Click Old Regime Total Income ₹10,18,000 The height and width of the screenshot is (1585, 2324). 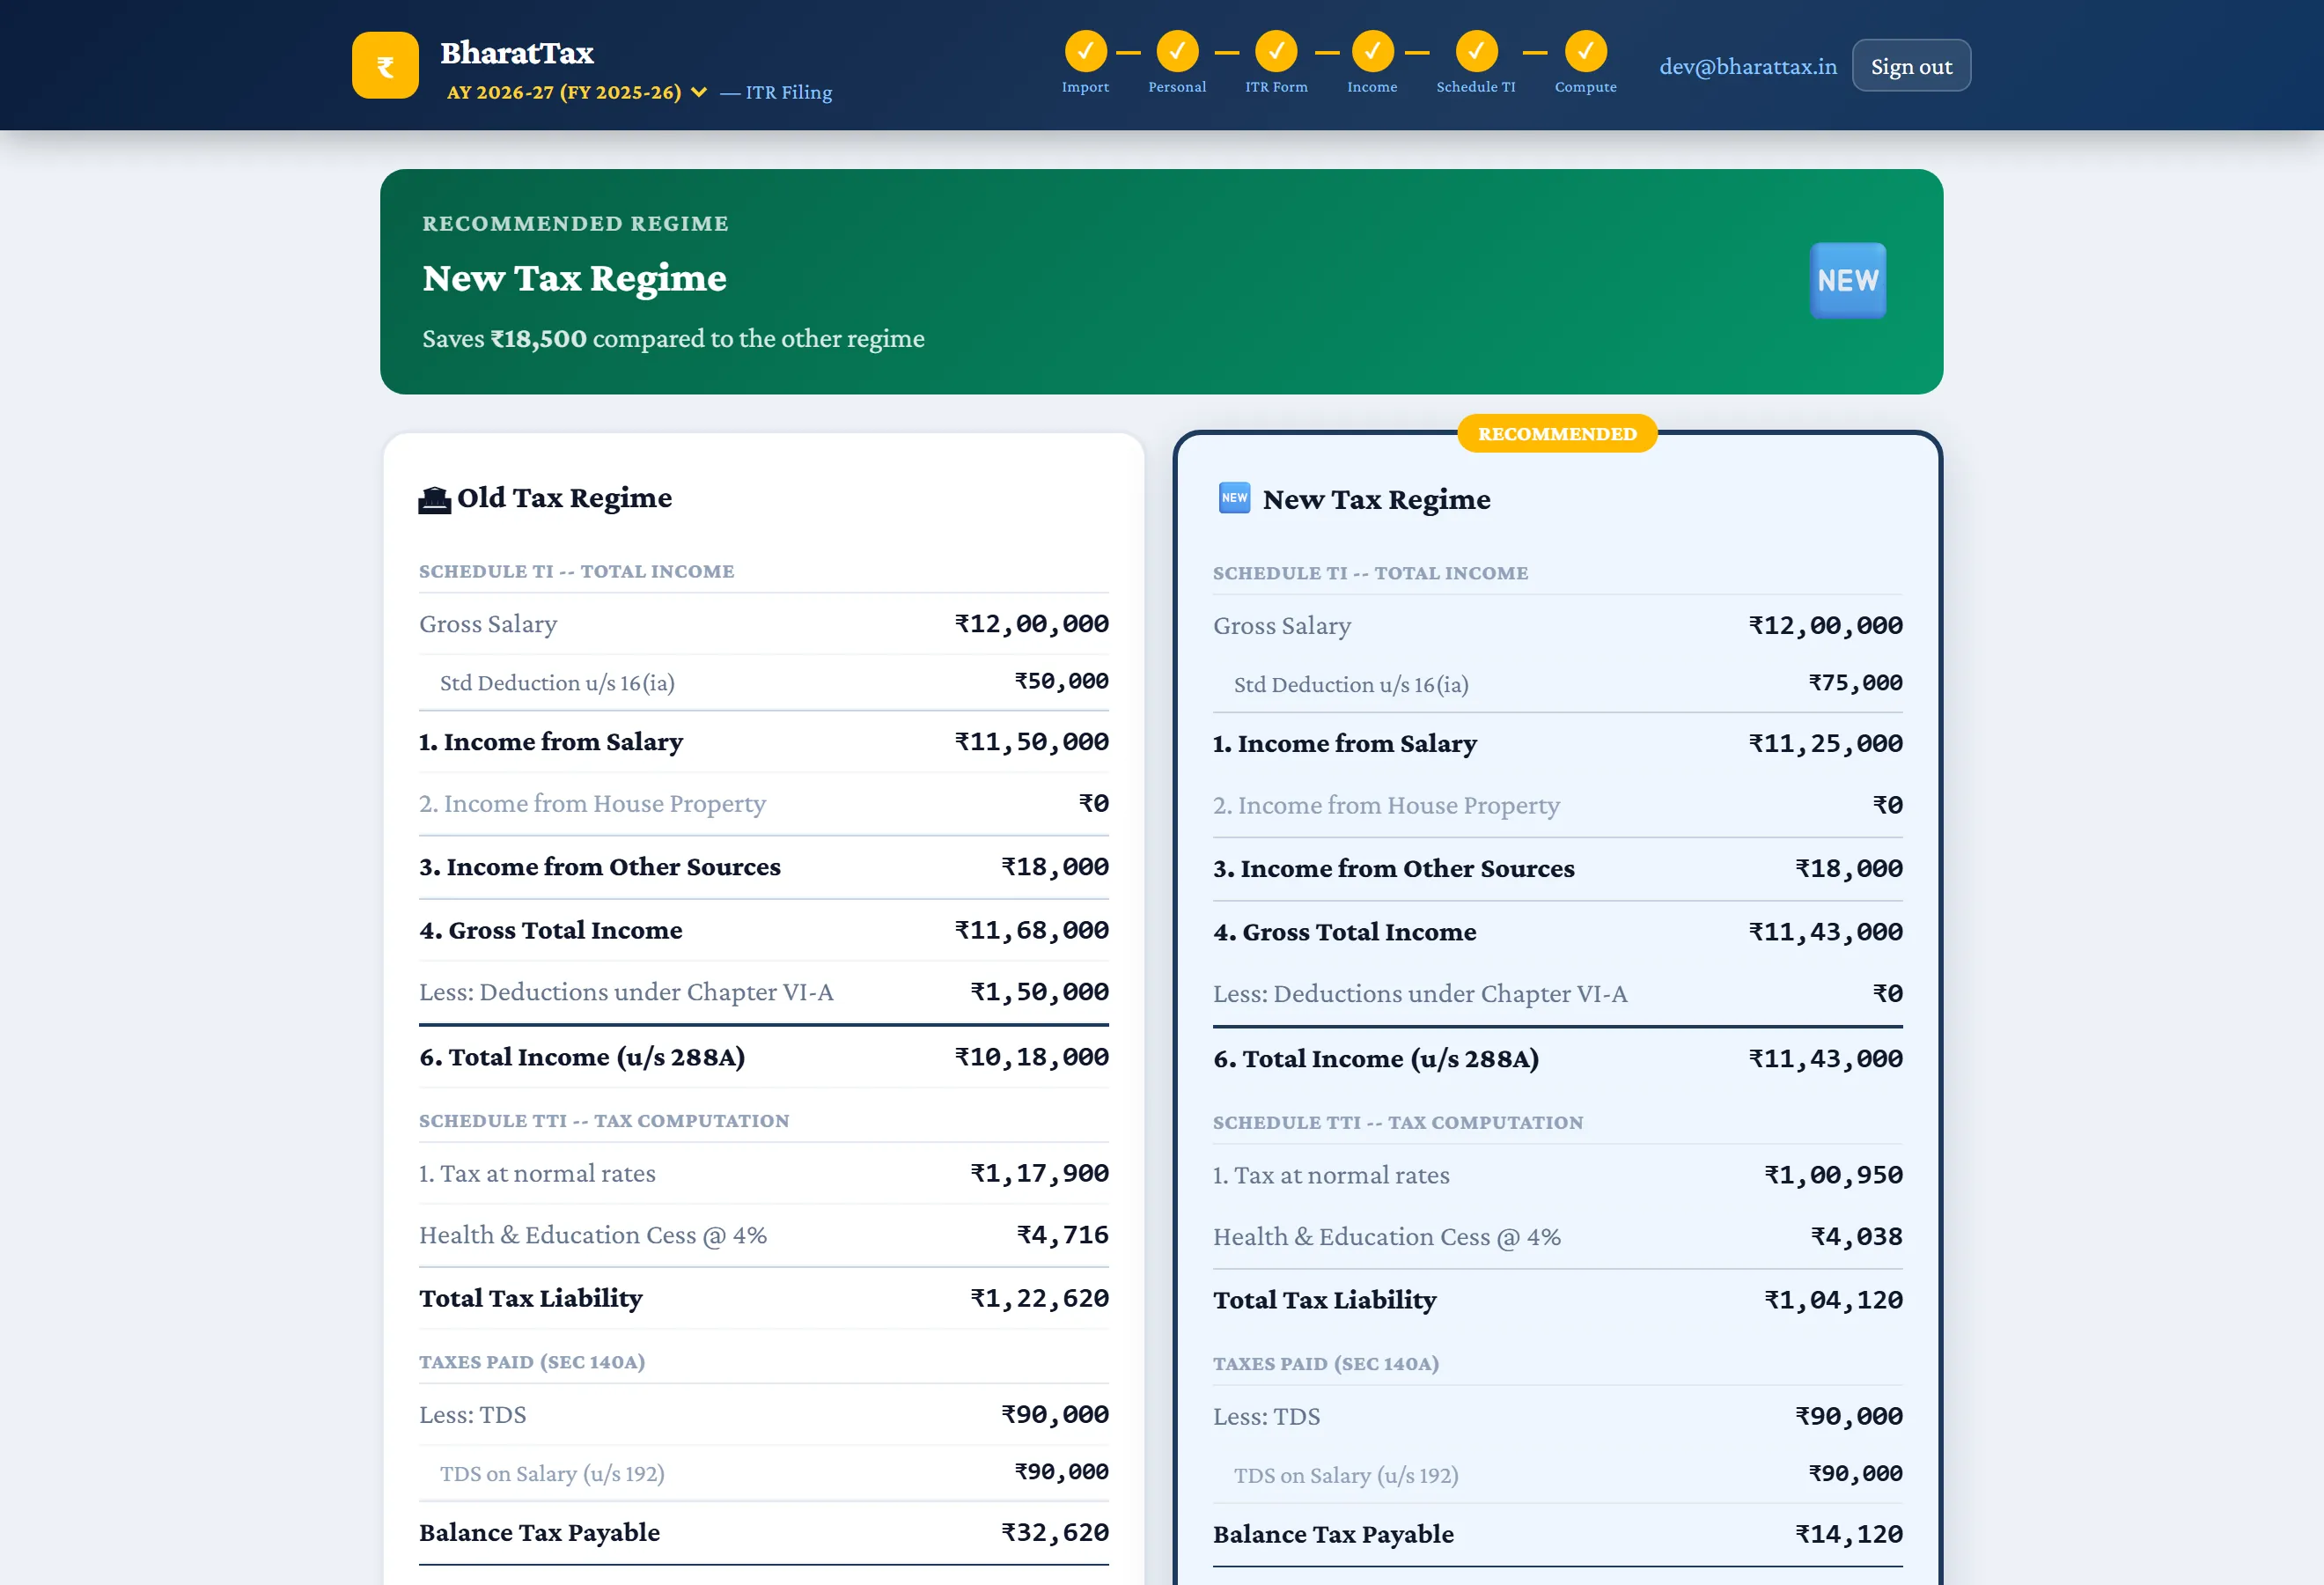(x=1031, y=1058)
